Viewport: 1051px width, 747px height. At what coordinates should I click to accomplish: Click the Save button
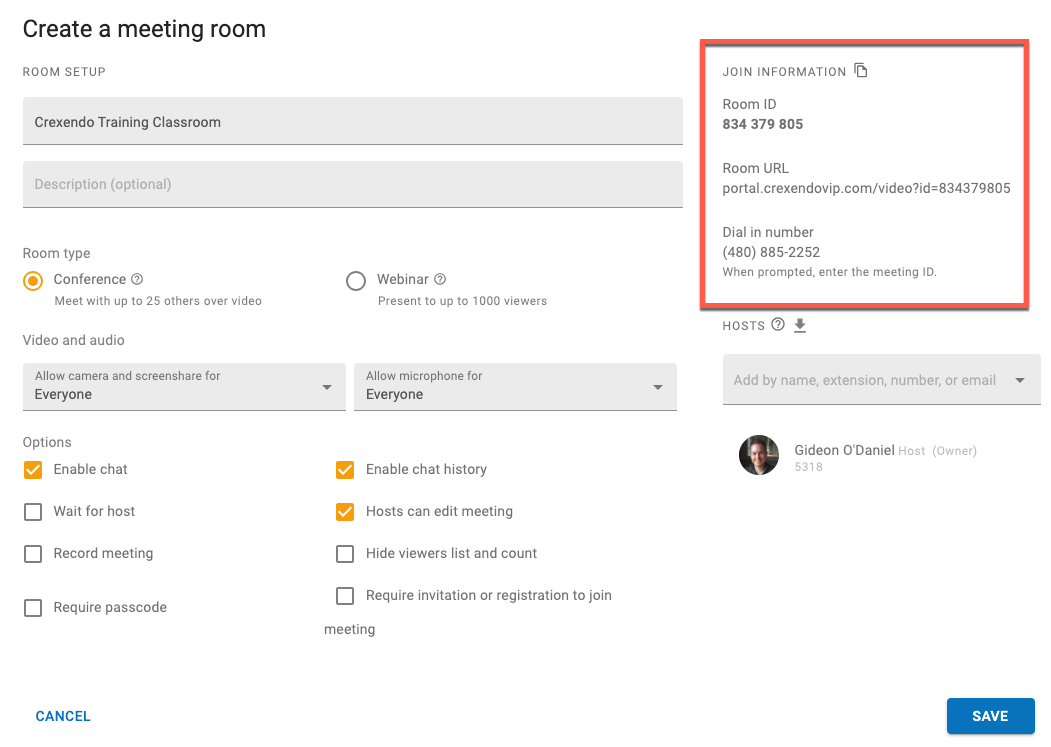991,716
